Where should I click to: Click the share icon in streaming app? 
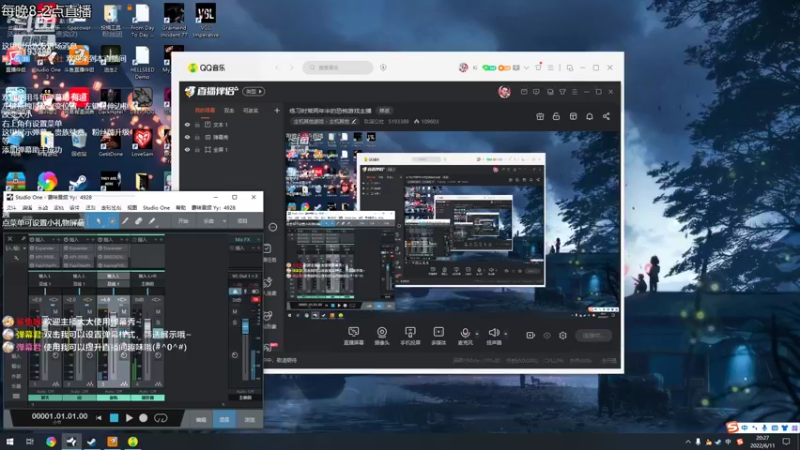606,116
